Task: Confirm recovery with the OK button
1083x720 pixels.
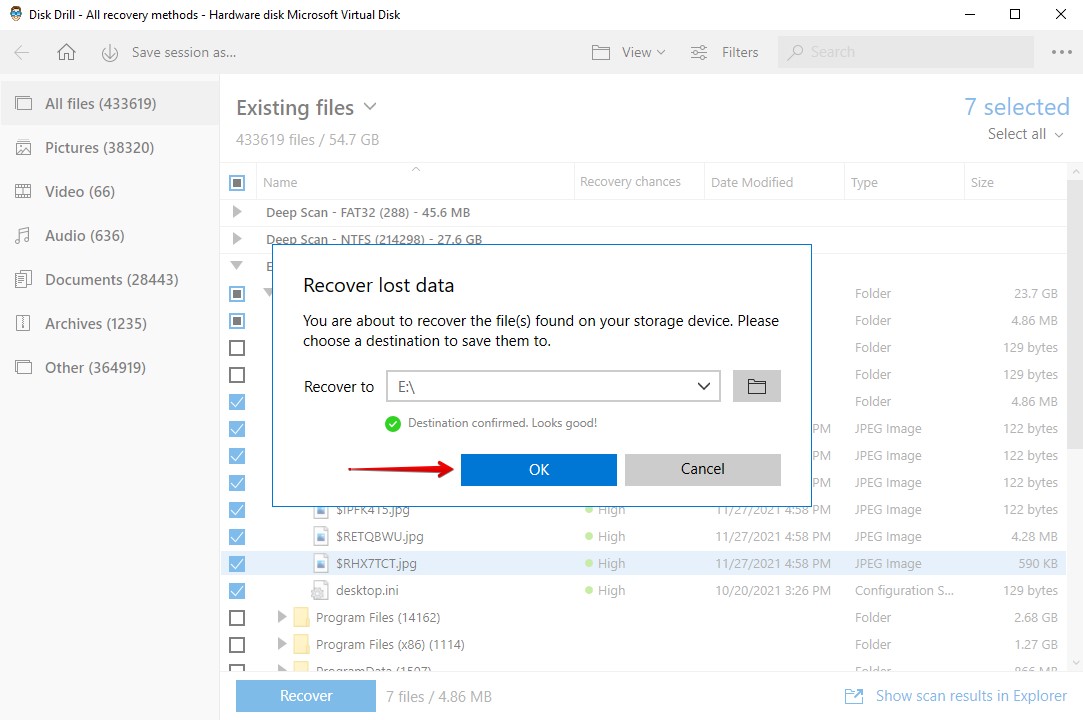Action: pos(539,470)
